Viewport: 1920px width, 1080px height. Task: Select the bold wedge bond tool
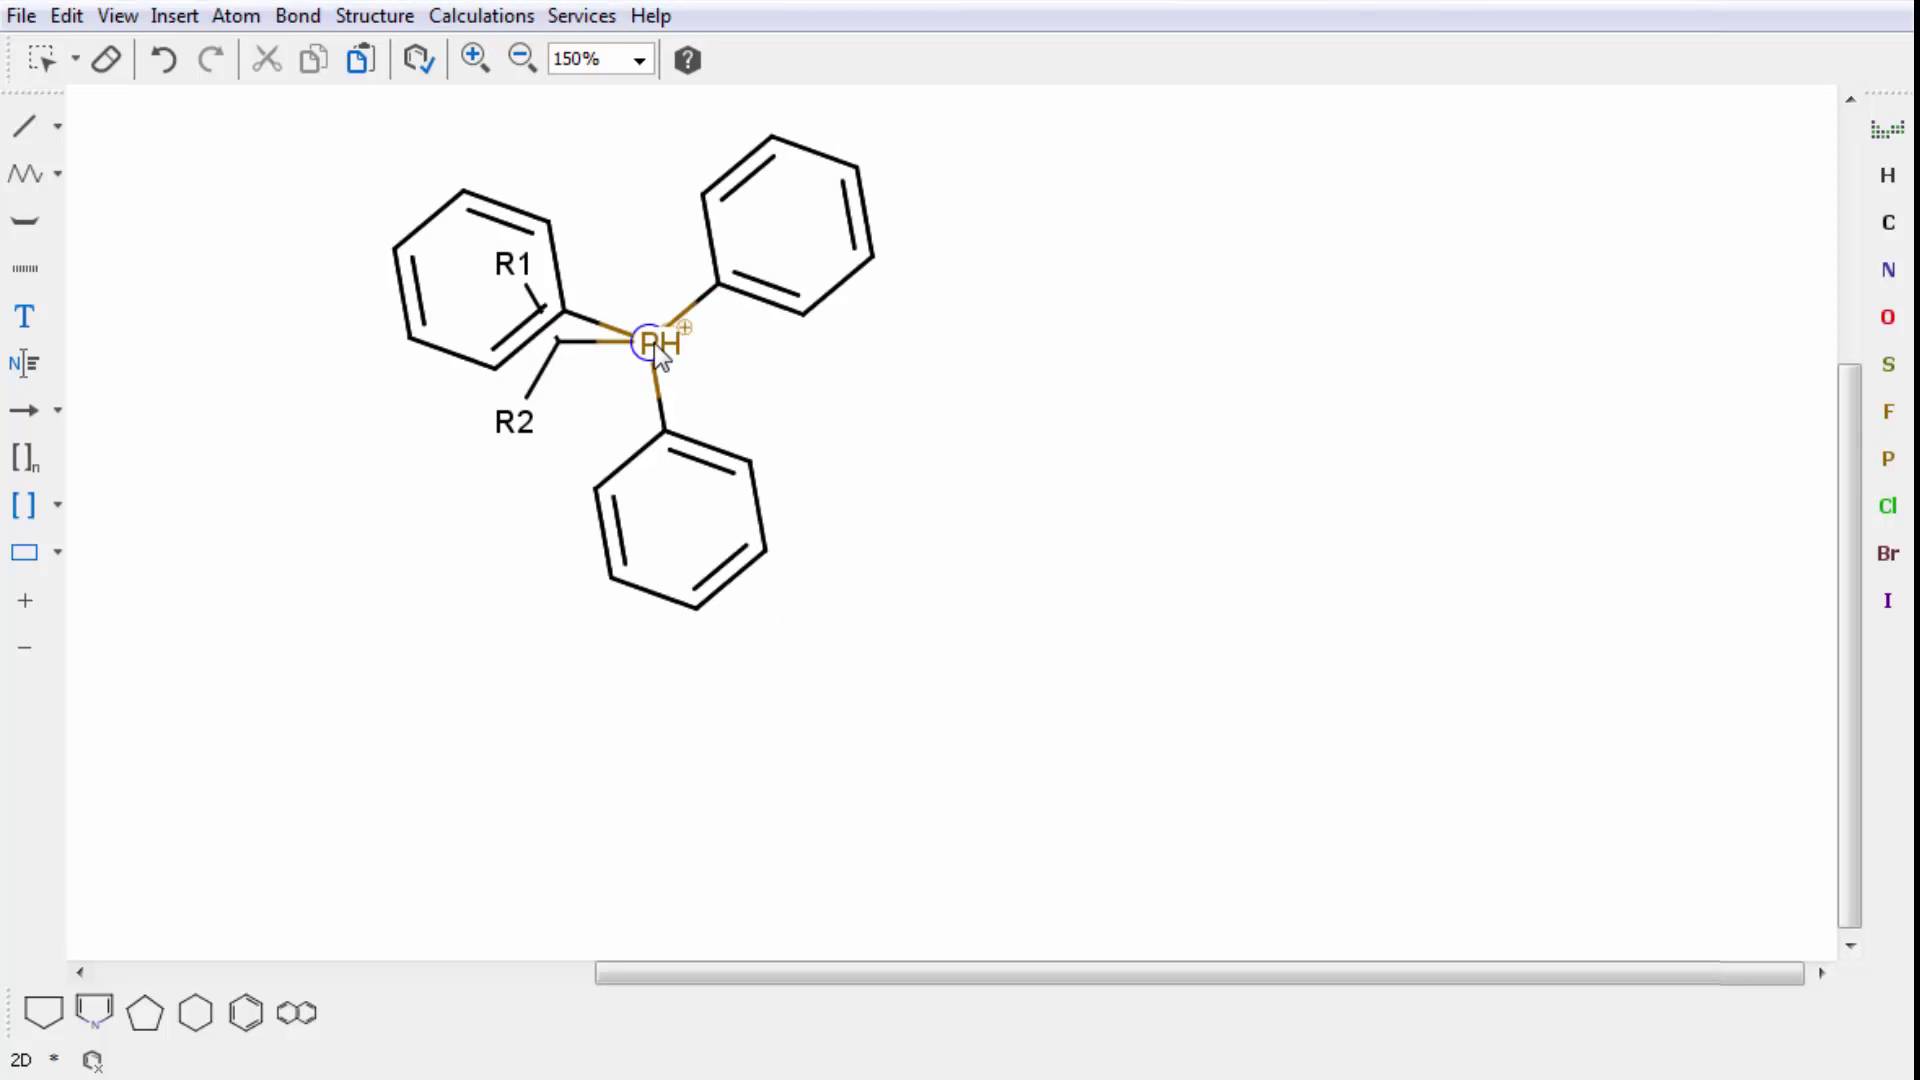point(25,221)
